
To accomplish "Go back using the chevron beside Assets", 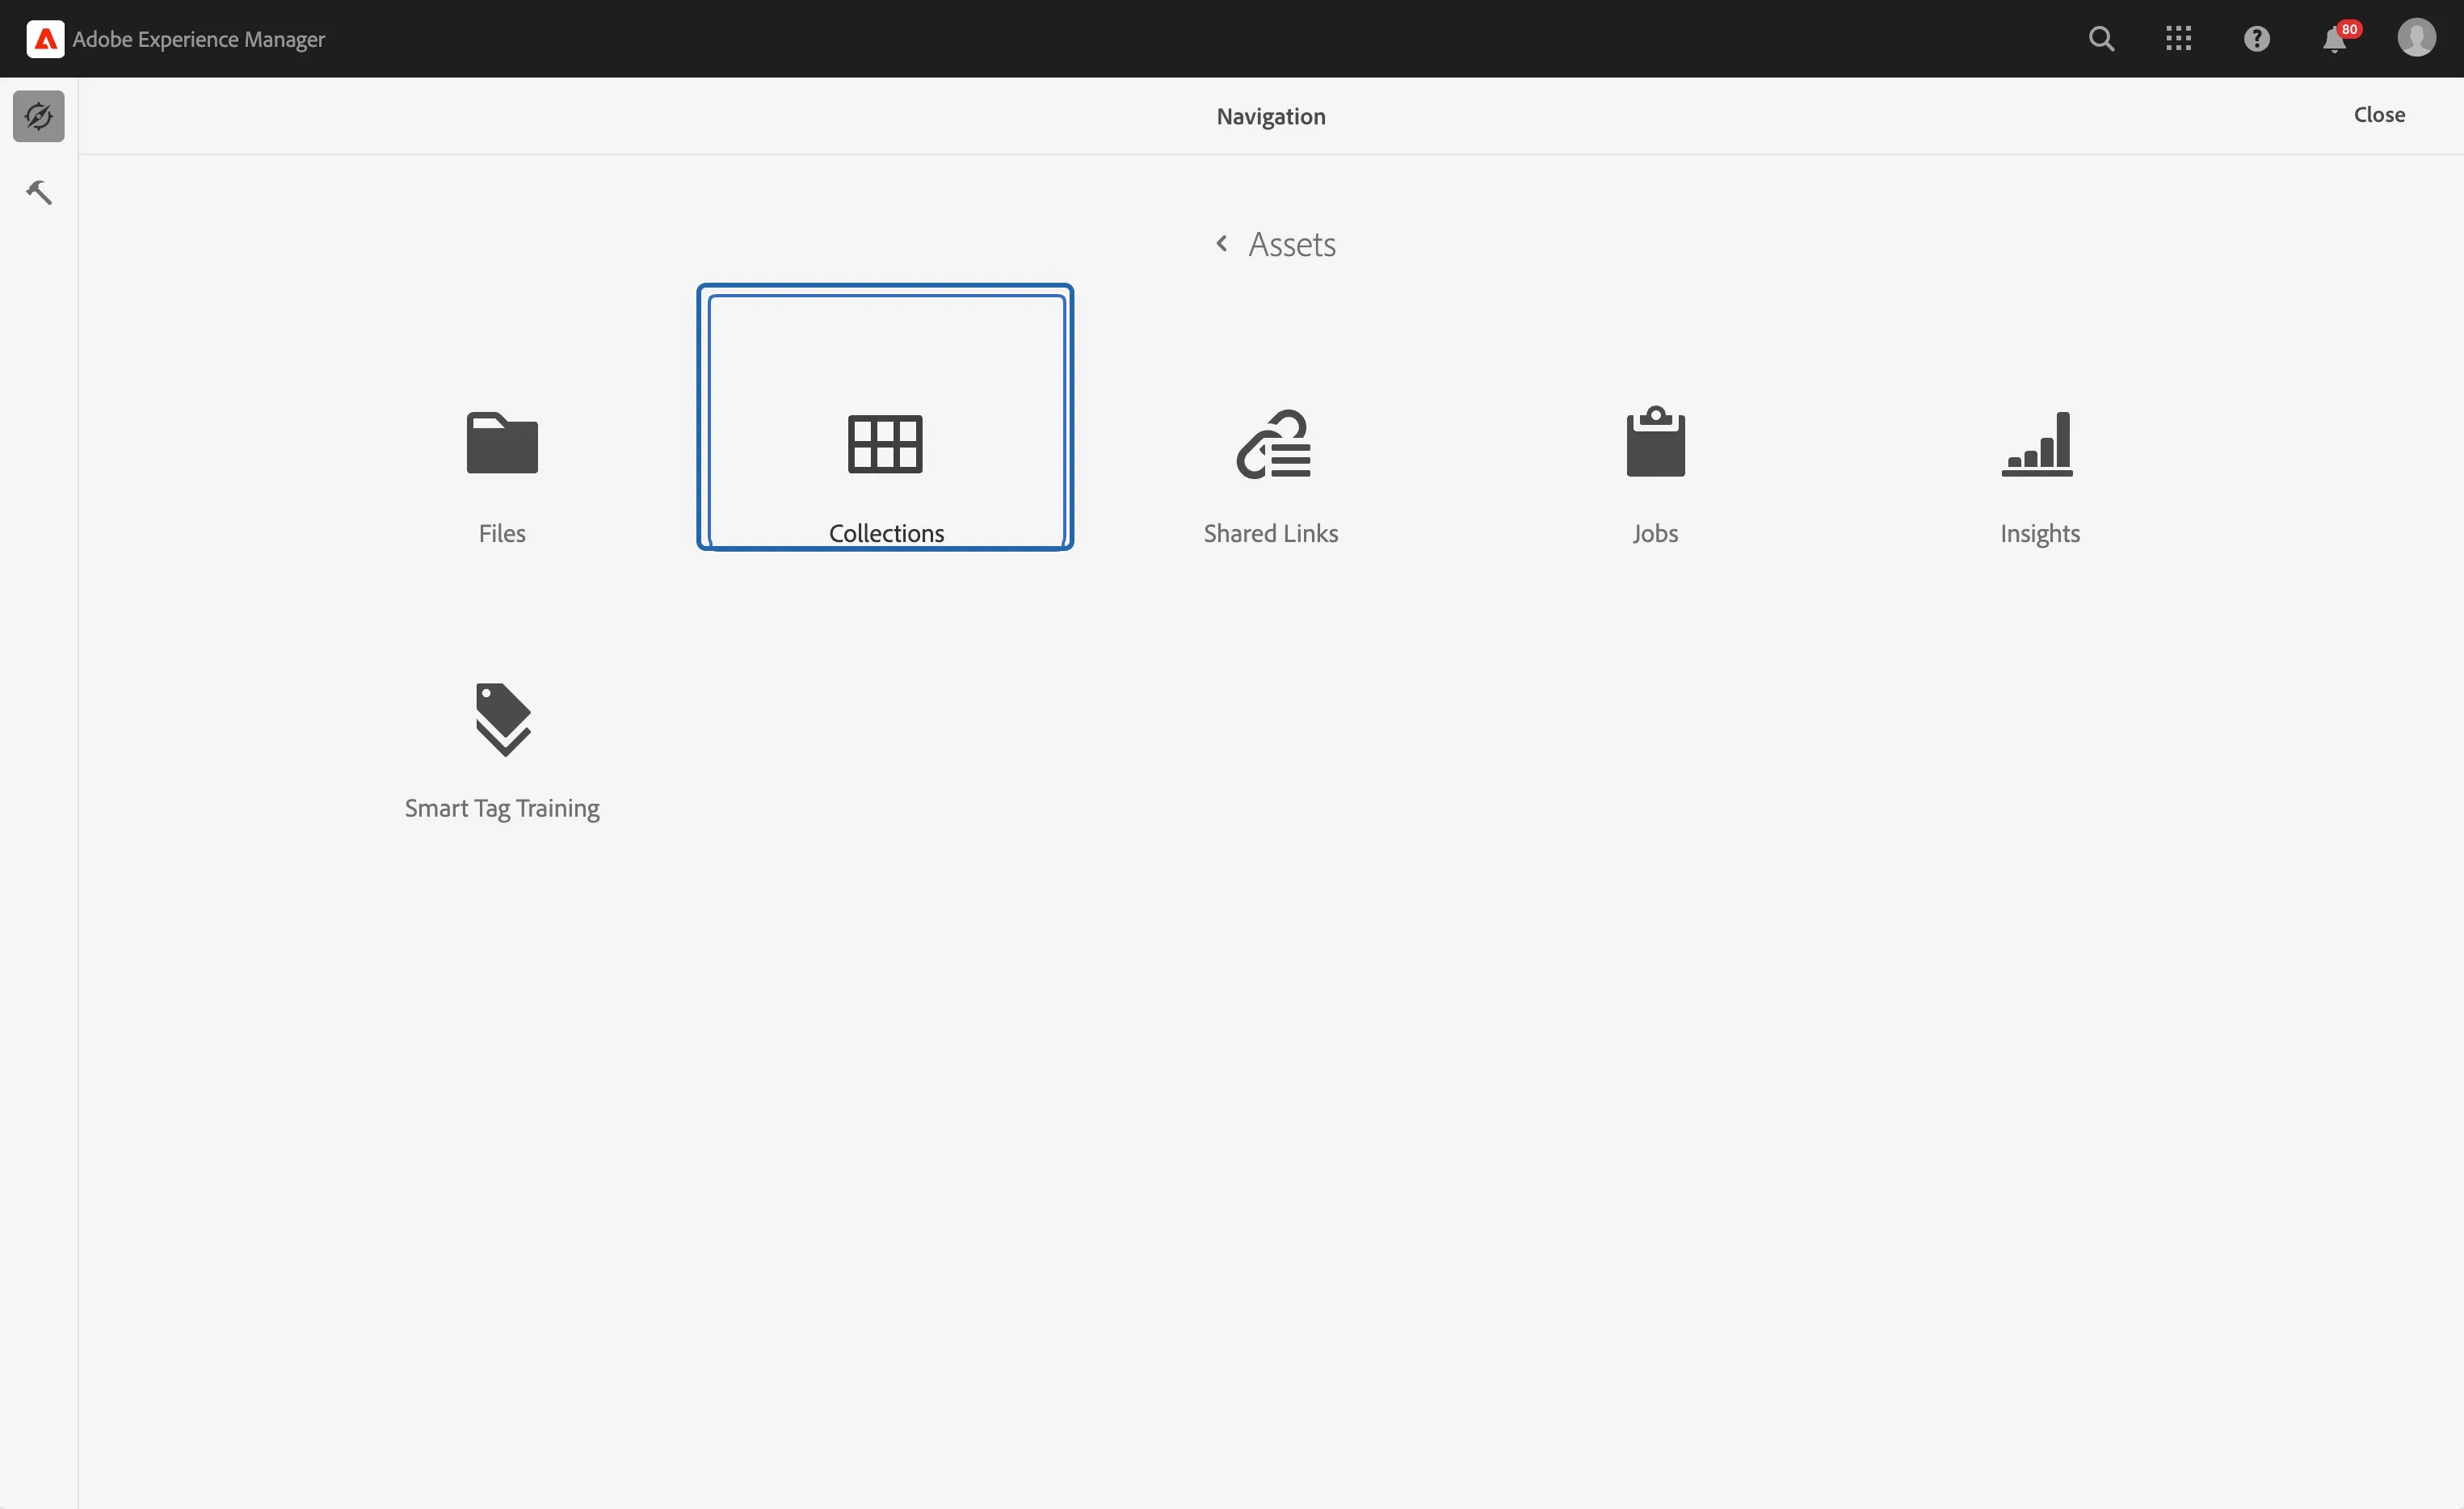I will click(1221, 243).
